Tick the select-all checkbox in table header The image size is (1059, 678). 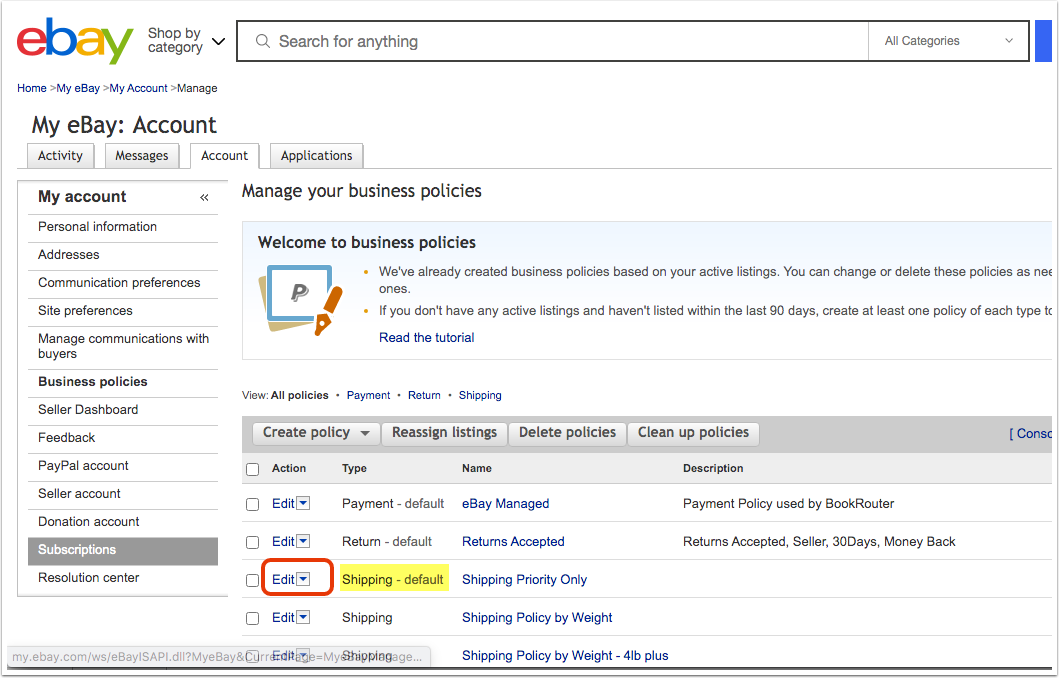point(253,469)
